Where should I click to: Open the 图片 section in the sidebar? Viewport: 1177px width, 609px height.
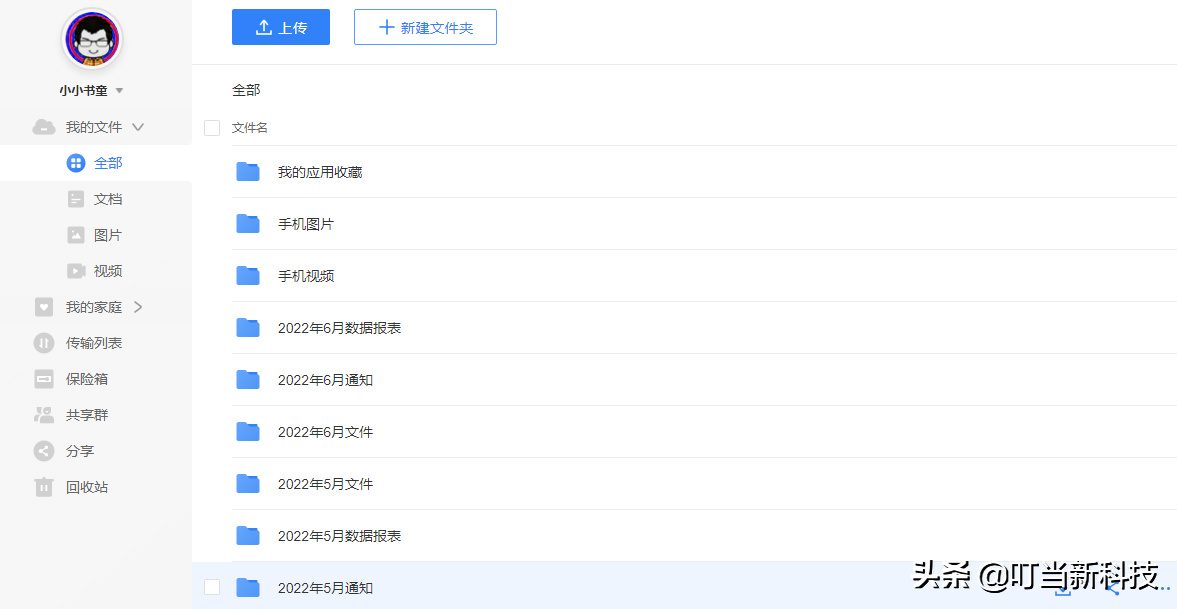point(109,234)
